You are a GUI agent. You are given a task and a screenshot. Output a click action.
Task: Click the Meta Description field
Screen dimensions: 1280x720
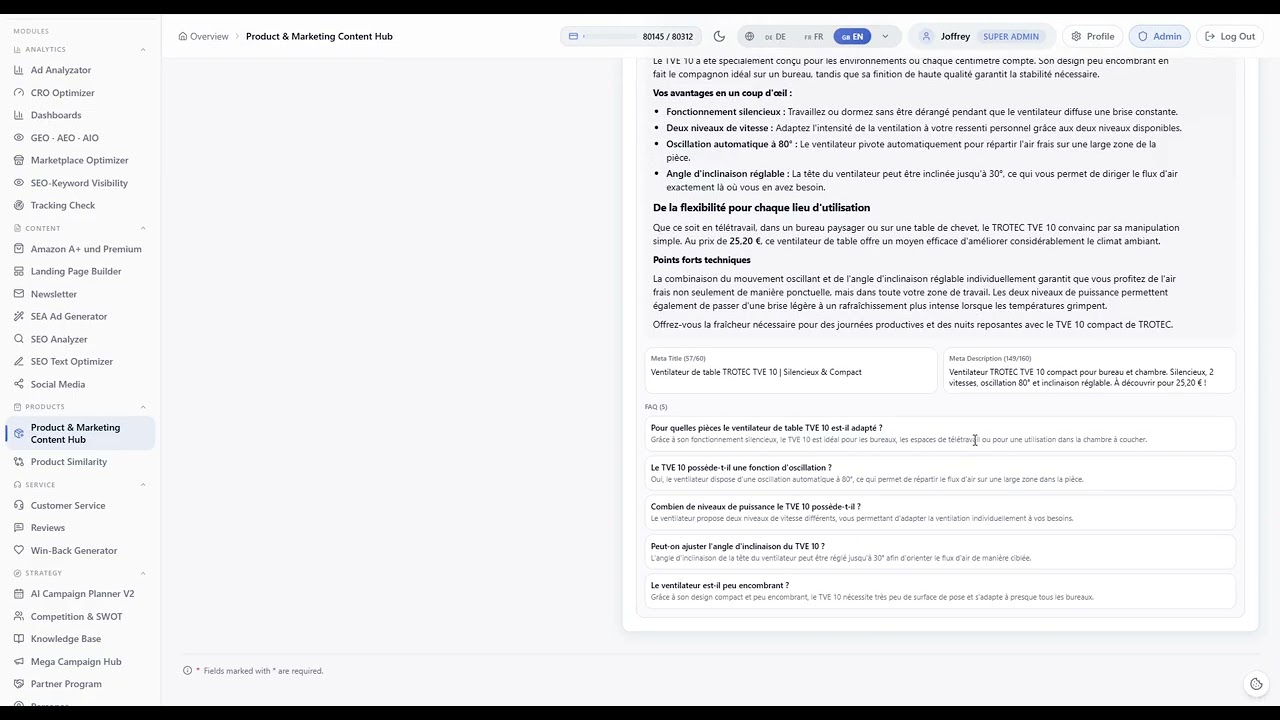1089,371
